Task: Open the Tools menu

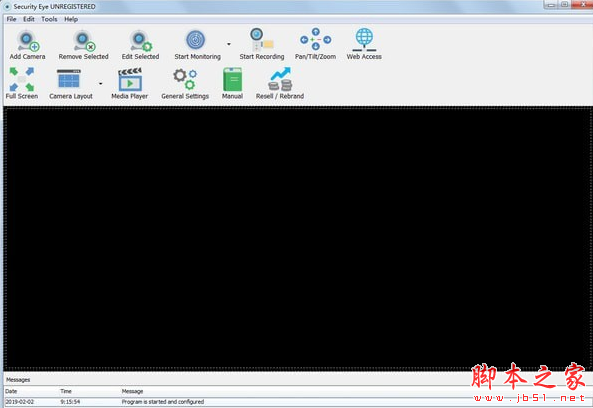Action: click(49, 19)
